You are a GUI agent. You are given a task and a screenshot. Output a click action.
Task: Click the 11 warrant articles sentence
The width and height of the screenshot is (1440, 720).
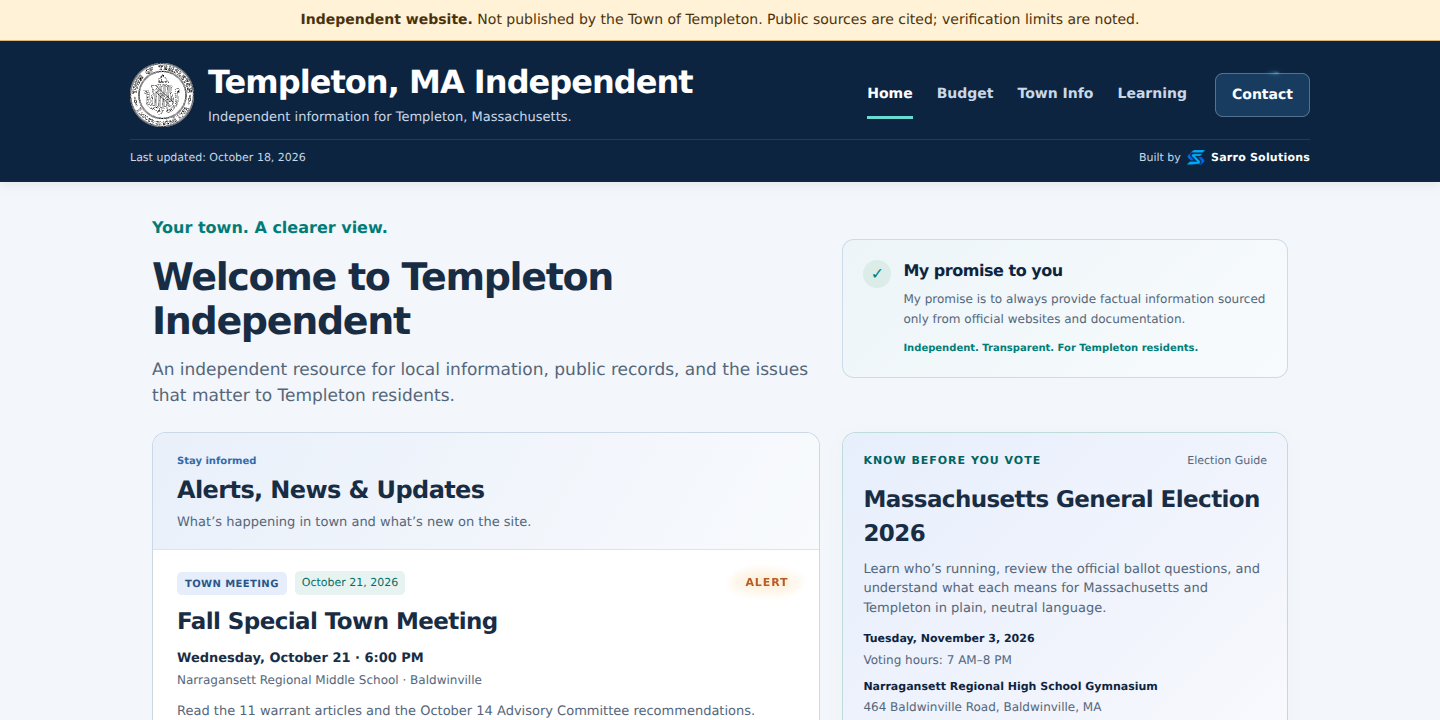(x=466, y=711)
